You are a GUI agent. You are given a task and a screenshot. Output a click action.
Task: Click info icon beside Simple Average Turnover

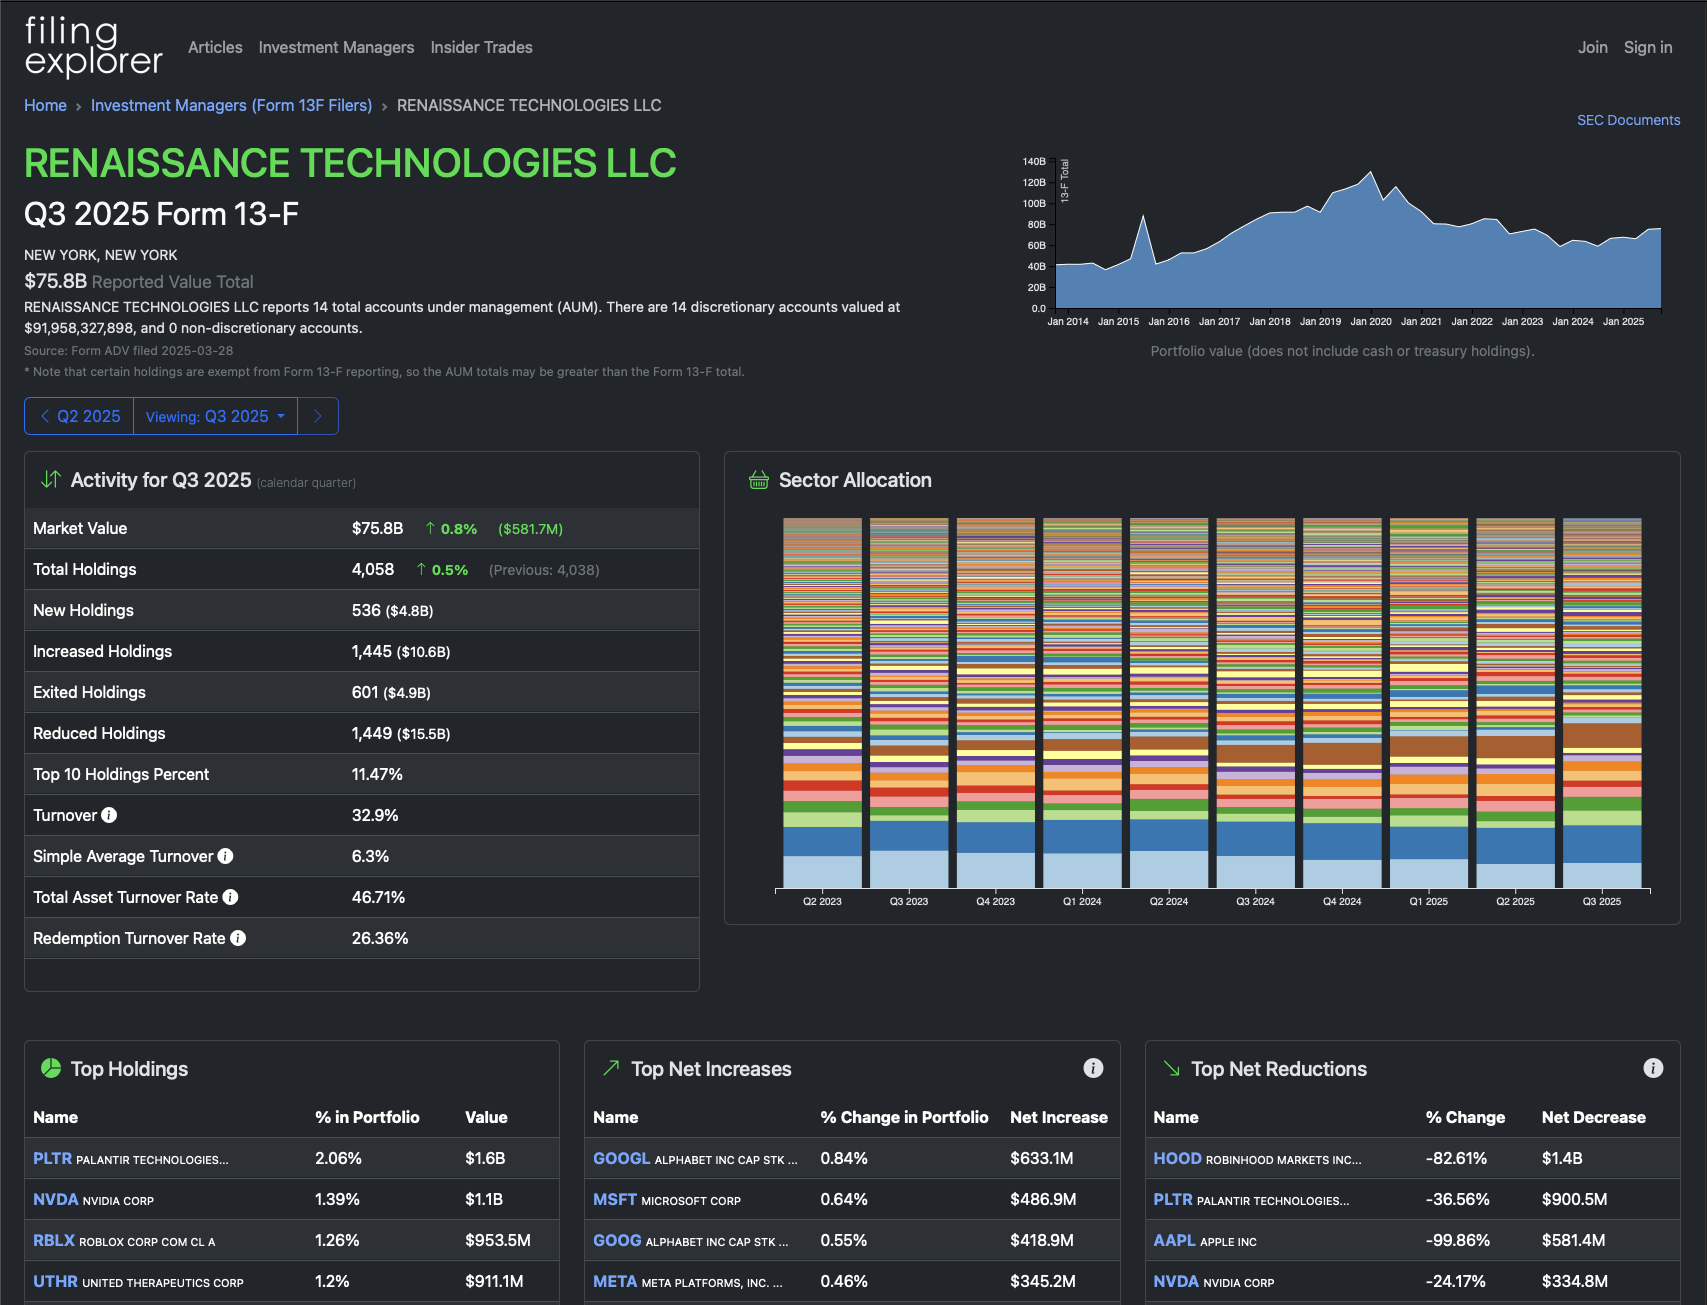225,856
